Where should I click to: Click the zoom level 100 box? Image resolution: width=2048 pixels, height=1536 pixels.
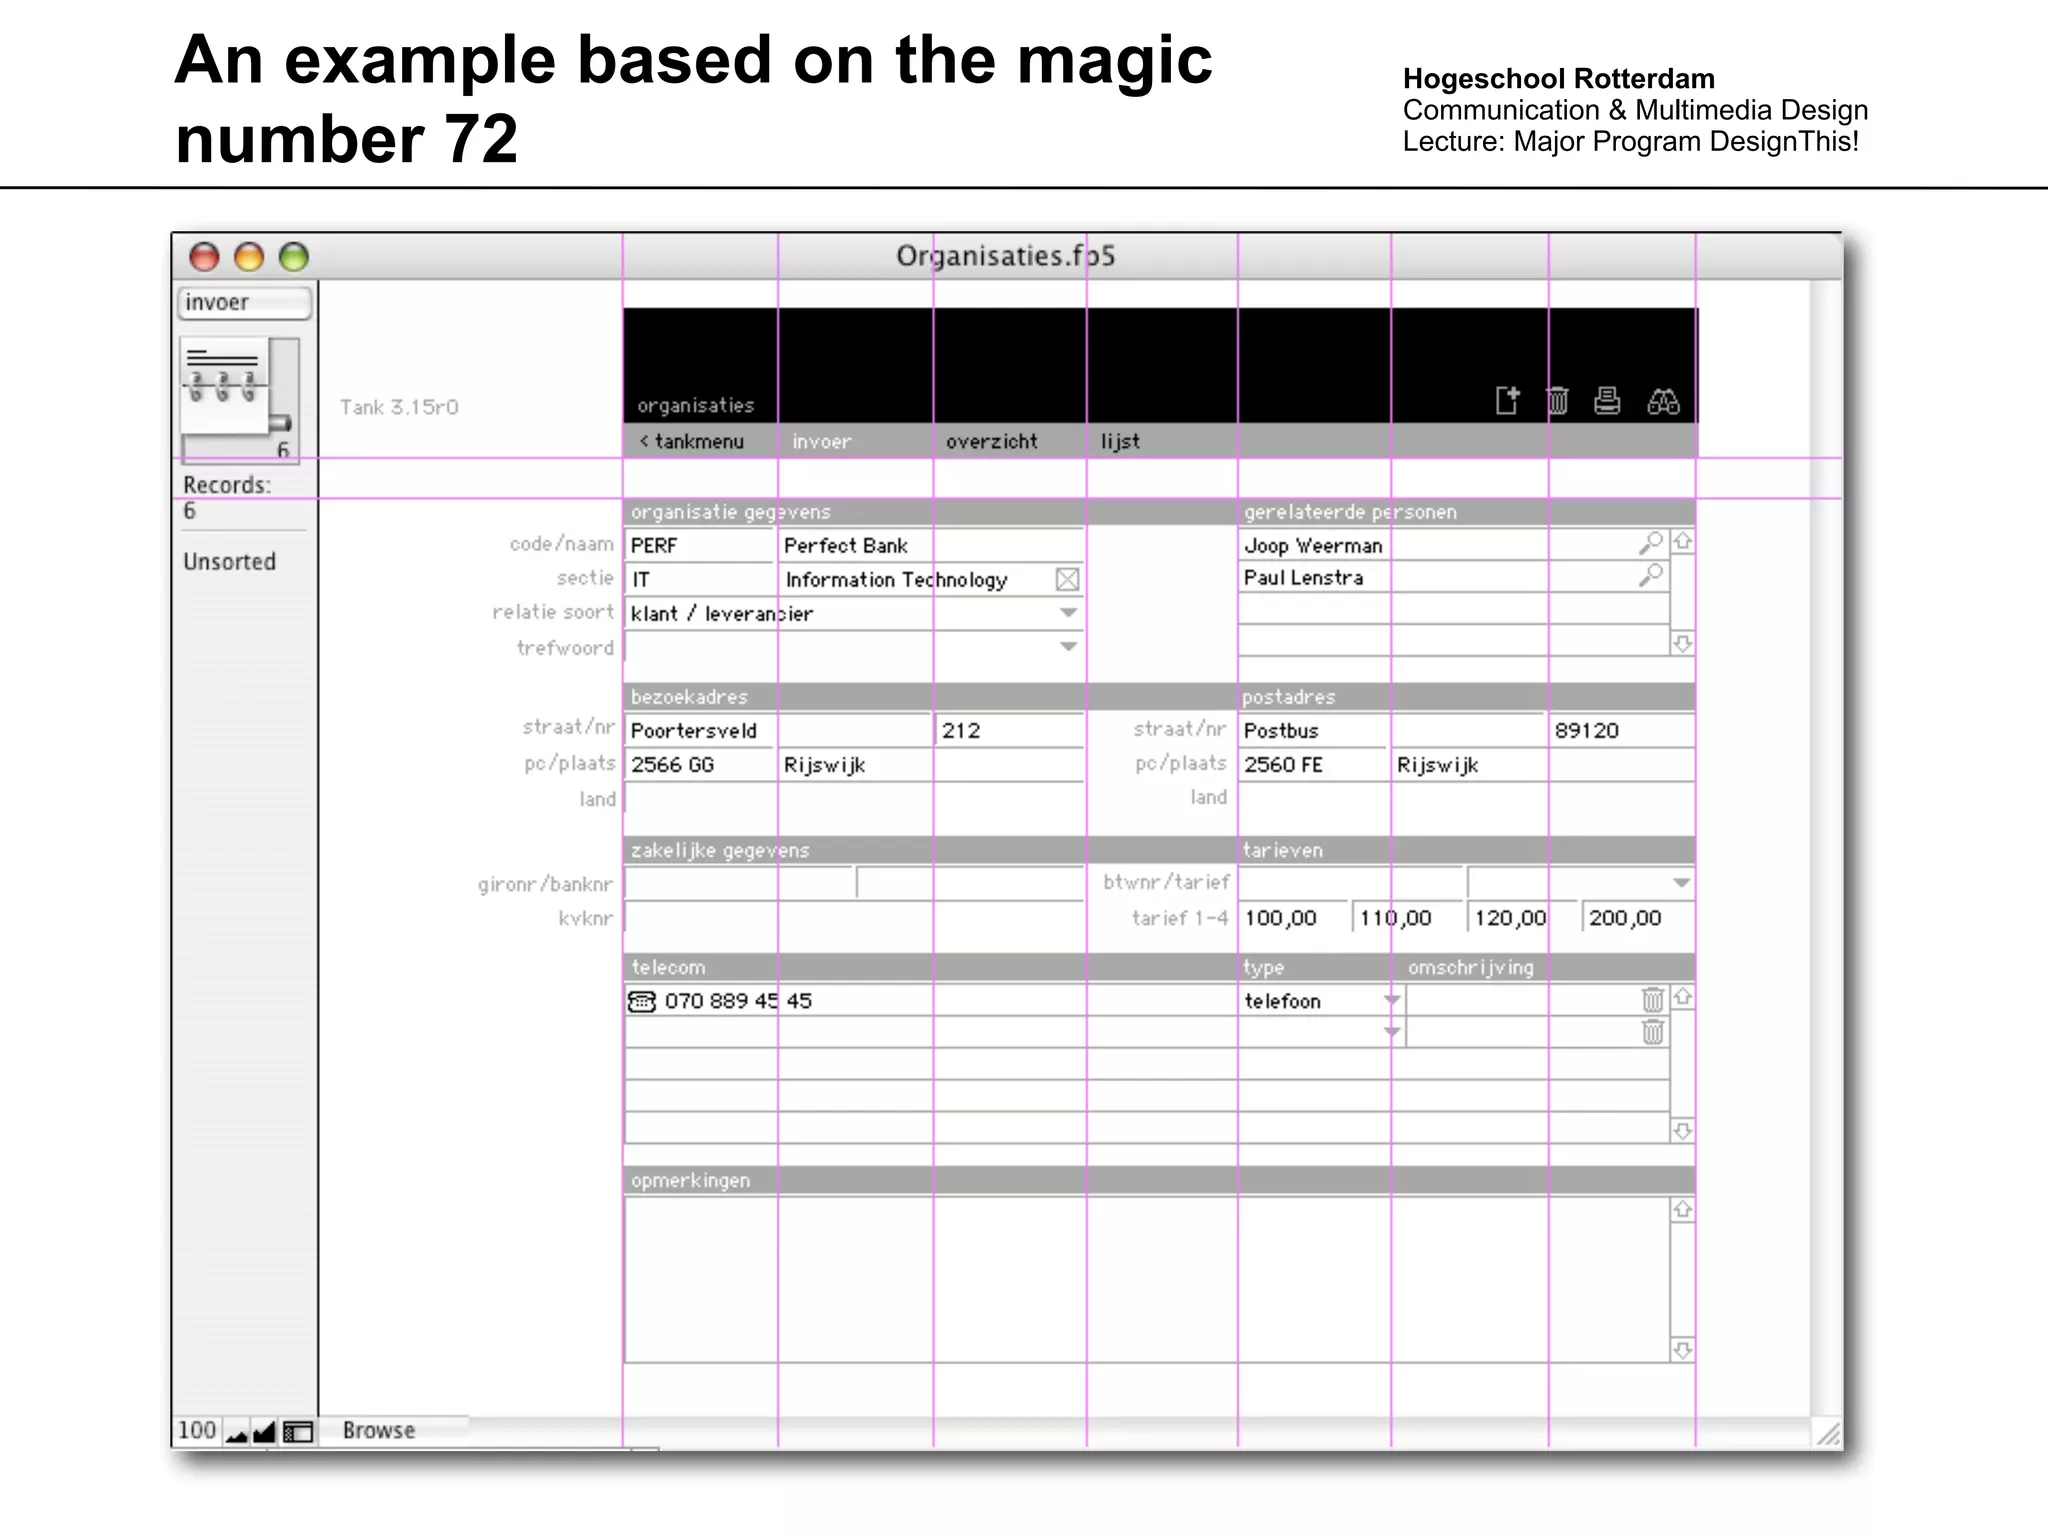197,1431
